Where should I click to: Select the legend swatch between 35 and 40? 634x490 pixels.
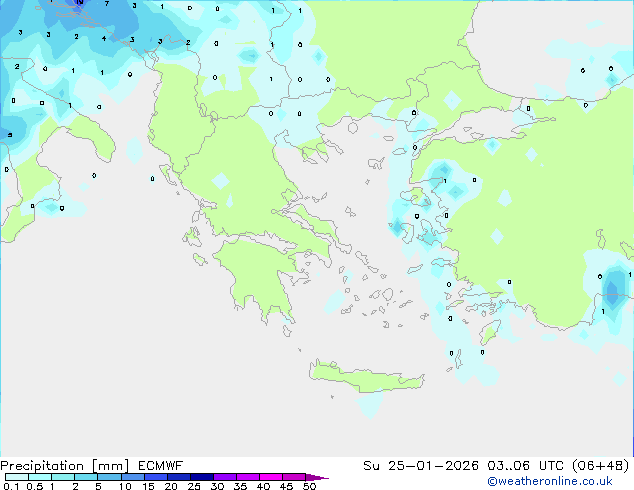pos(248,477)
